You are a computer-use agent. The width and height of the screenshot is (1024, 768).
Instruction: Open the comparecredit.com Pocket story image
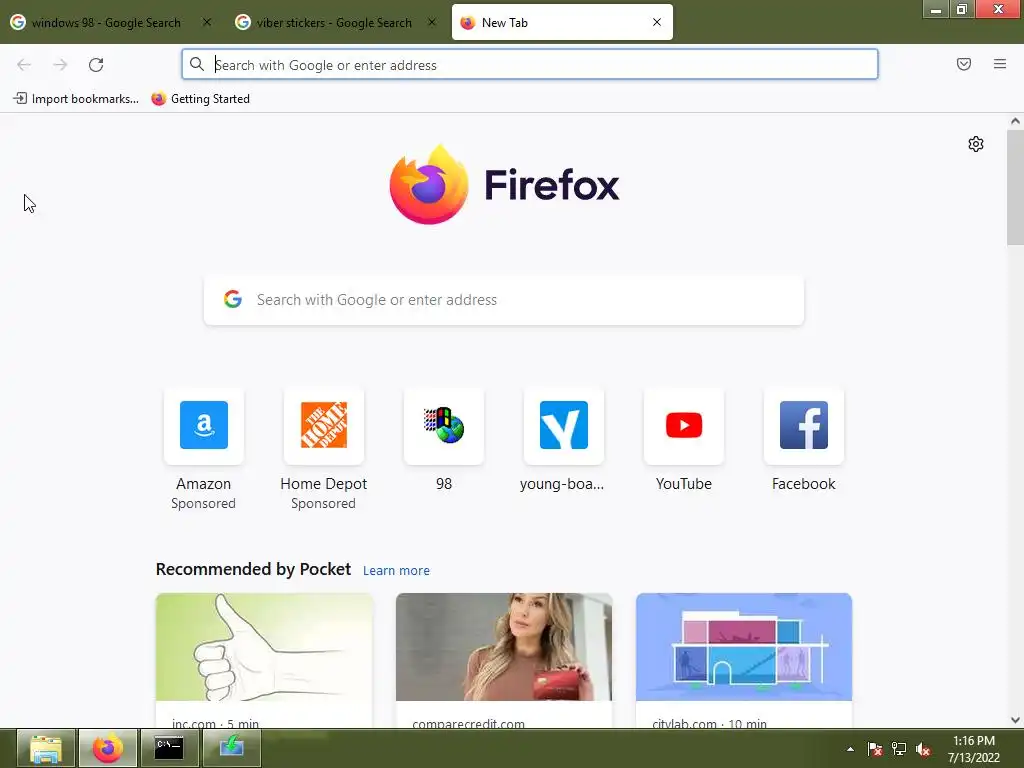504,647
